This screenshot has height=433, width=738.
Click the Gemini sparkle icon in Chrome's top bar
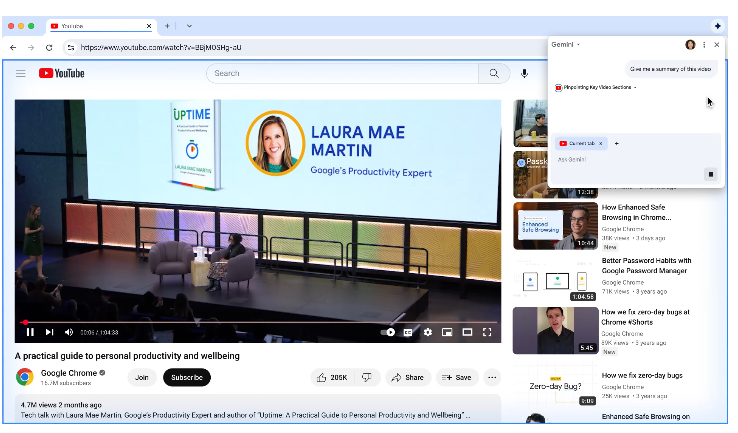(717, 26)
